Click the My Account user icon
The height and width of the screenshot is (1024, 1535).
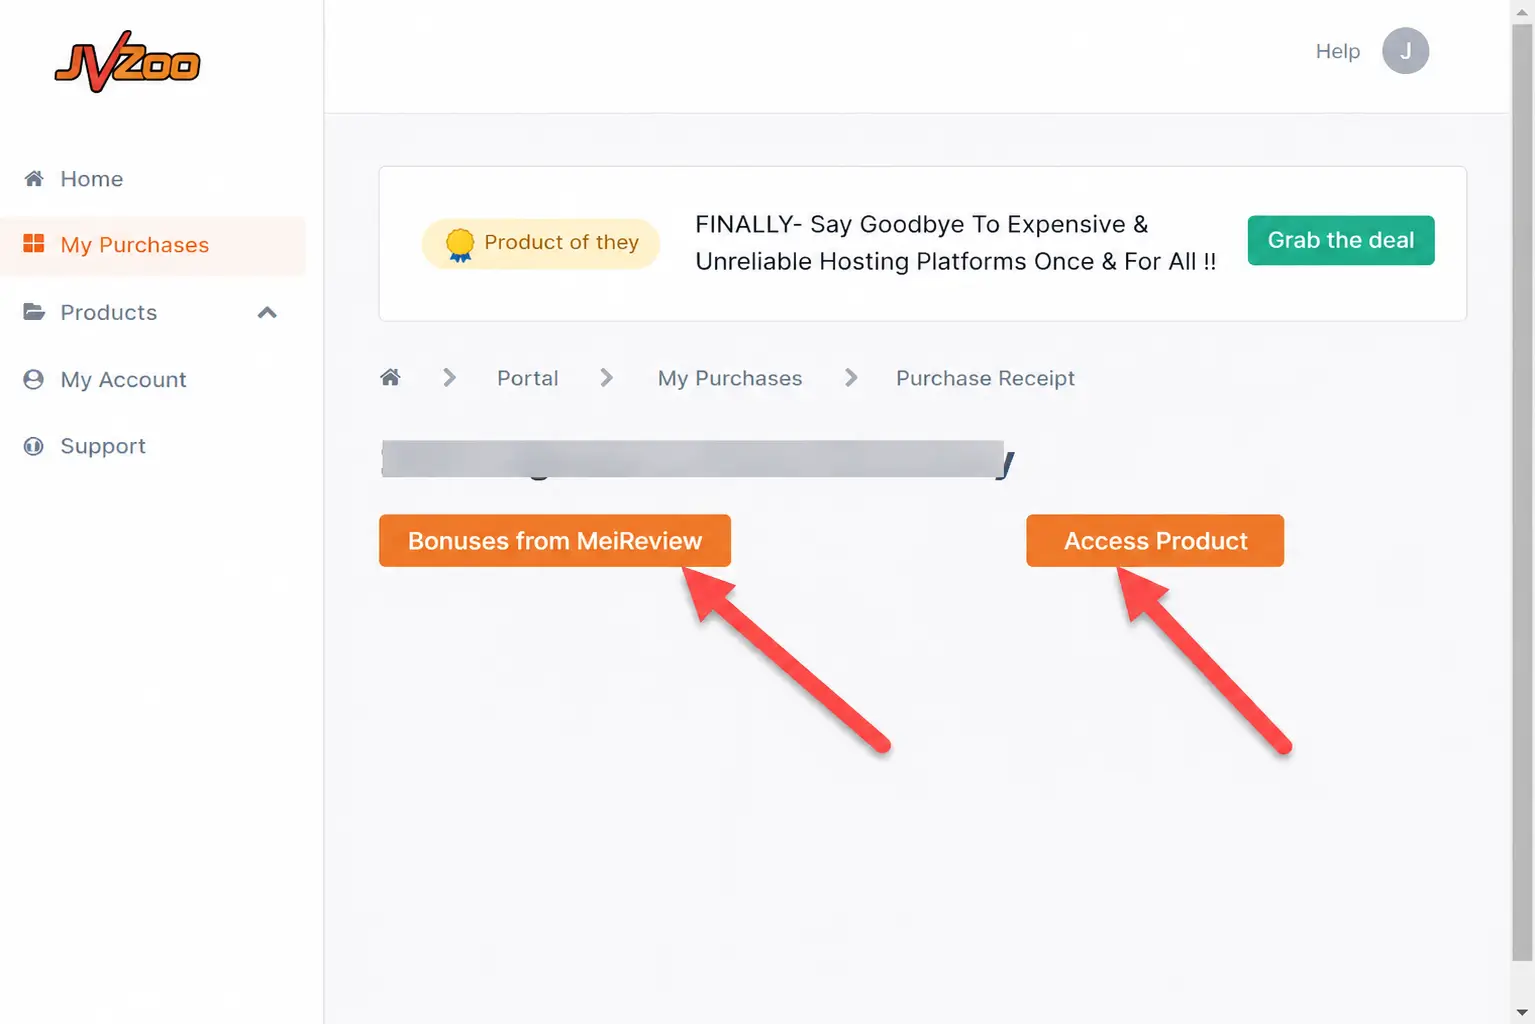[x=34, y=379]
